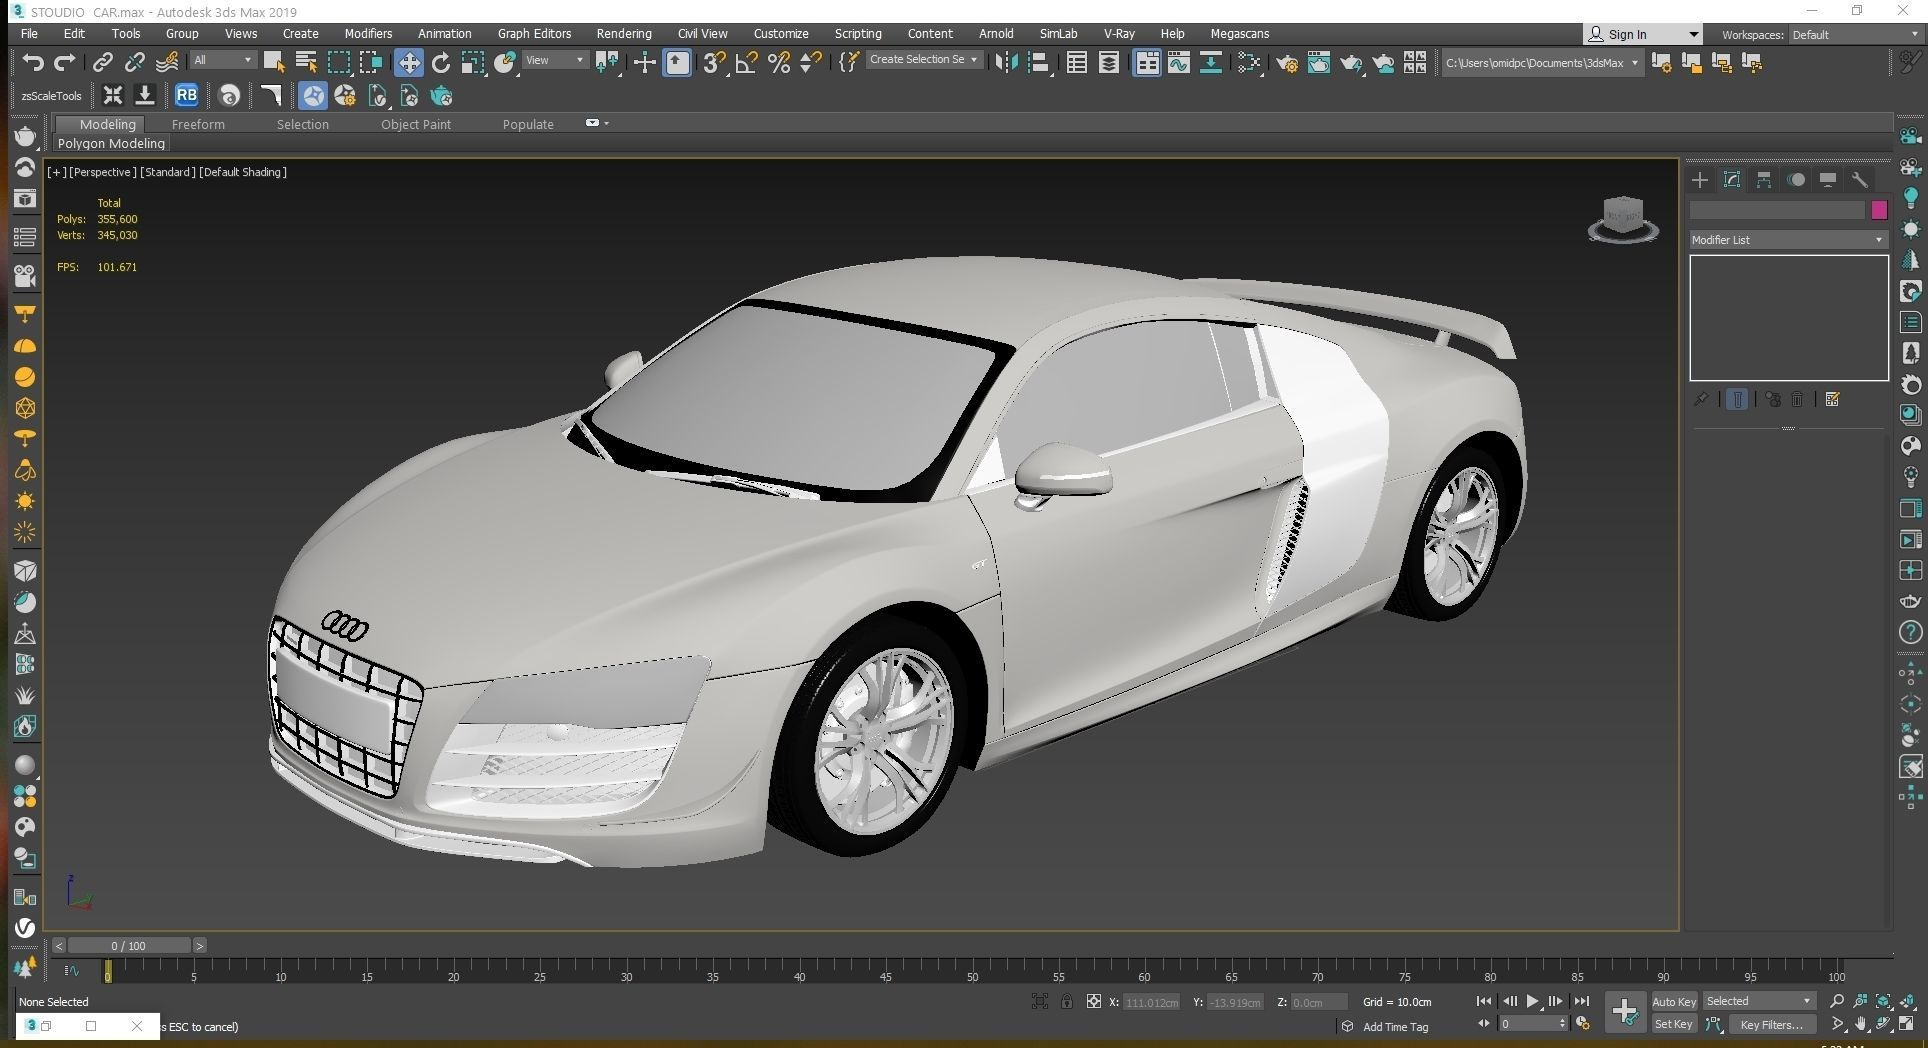This screenshot has width=1928, height=1048.
Task: Open the Modifiers menu
Action: click(x=368, y=34)
